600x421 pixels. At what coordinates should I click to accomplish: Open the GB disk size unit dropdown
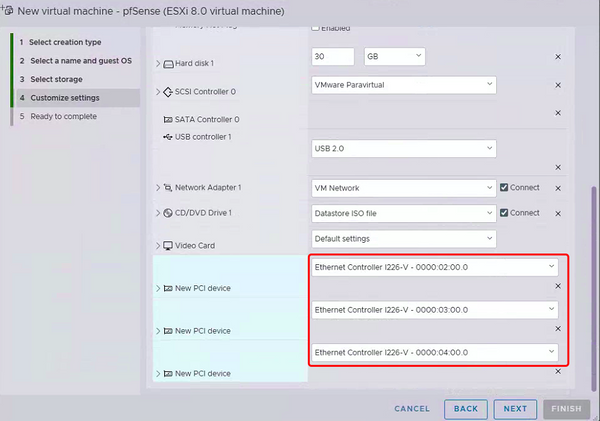point(394,56)
